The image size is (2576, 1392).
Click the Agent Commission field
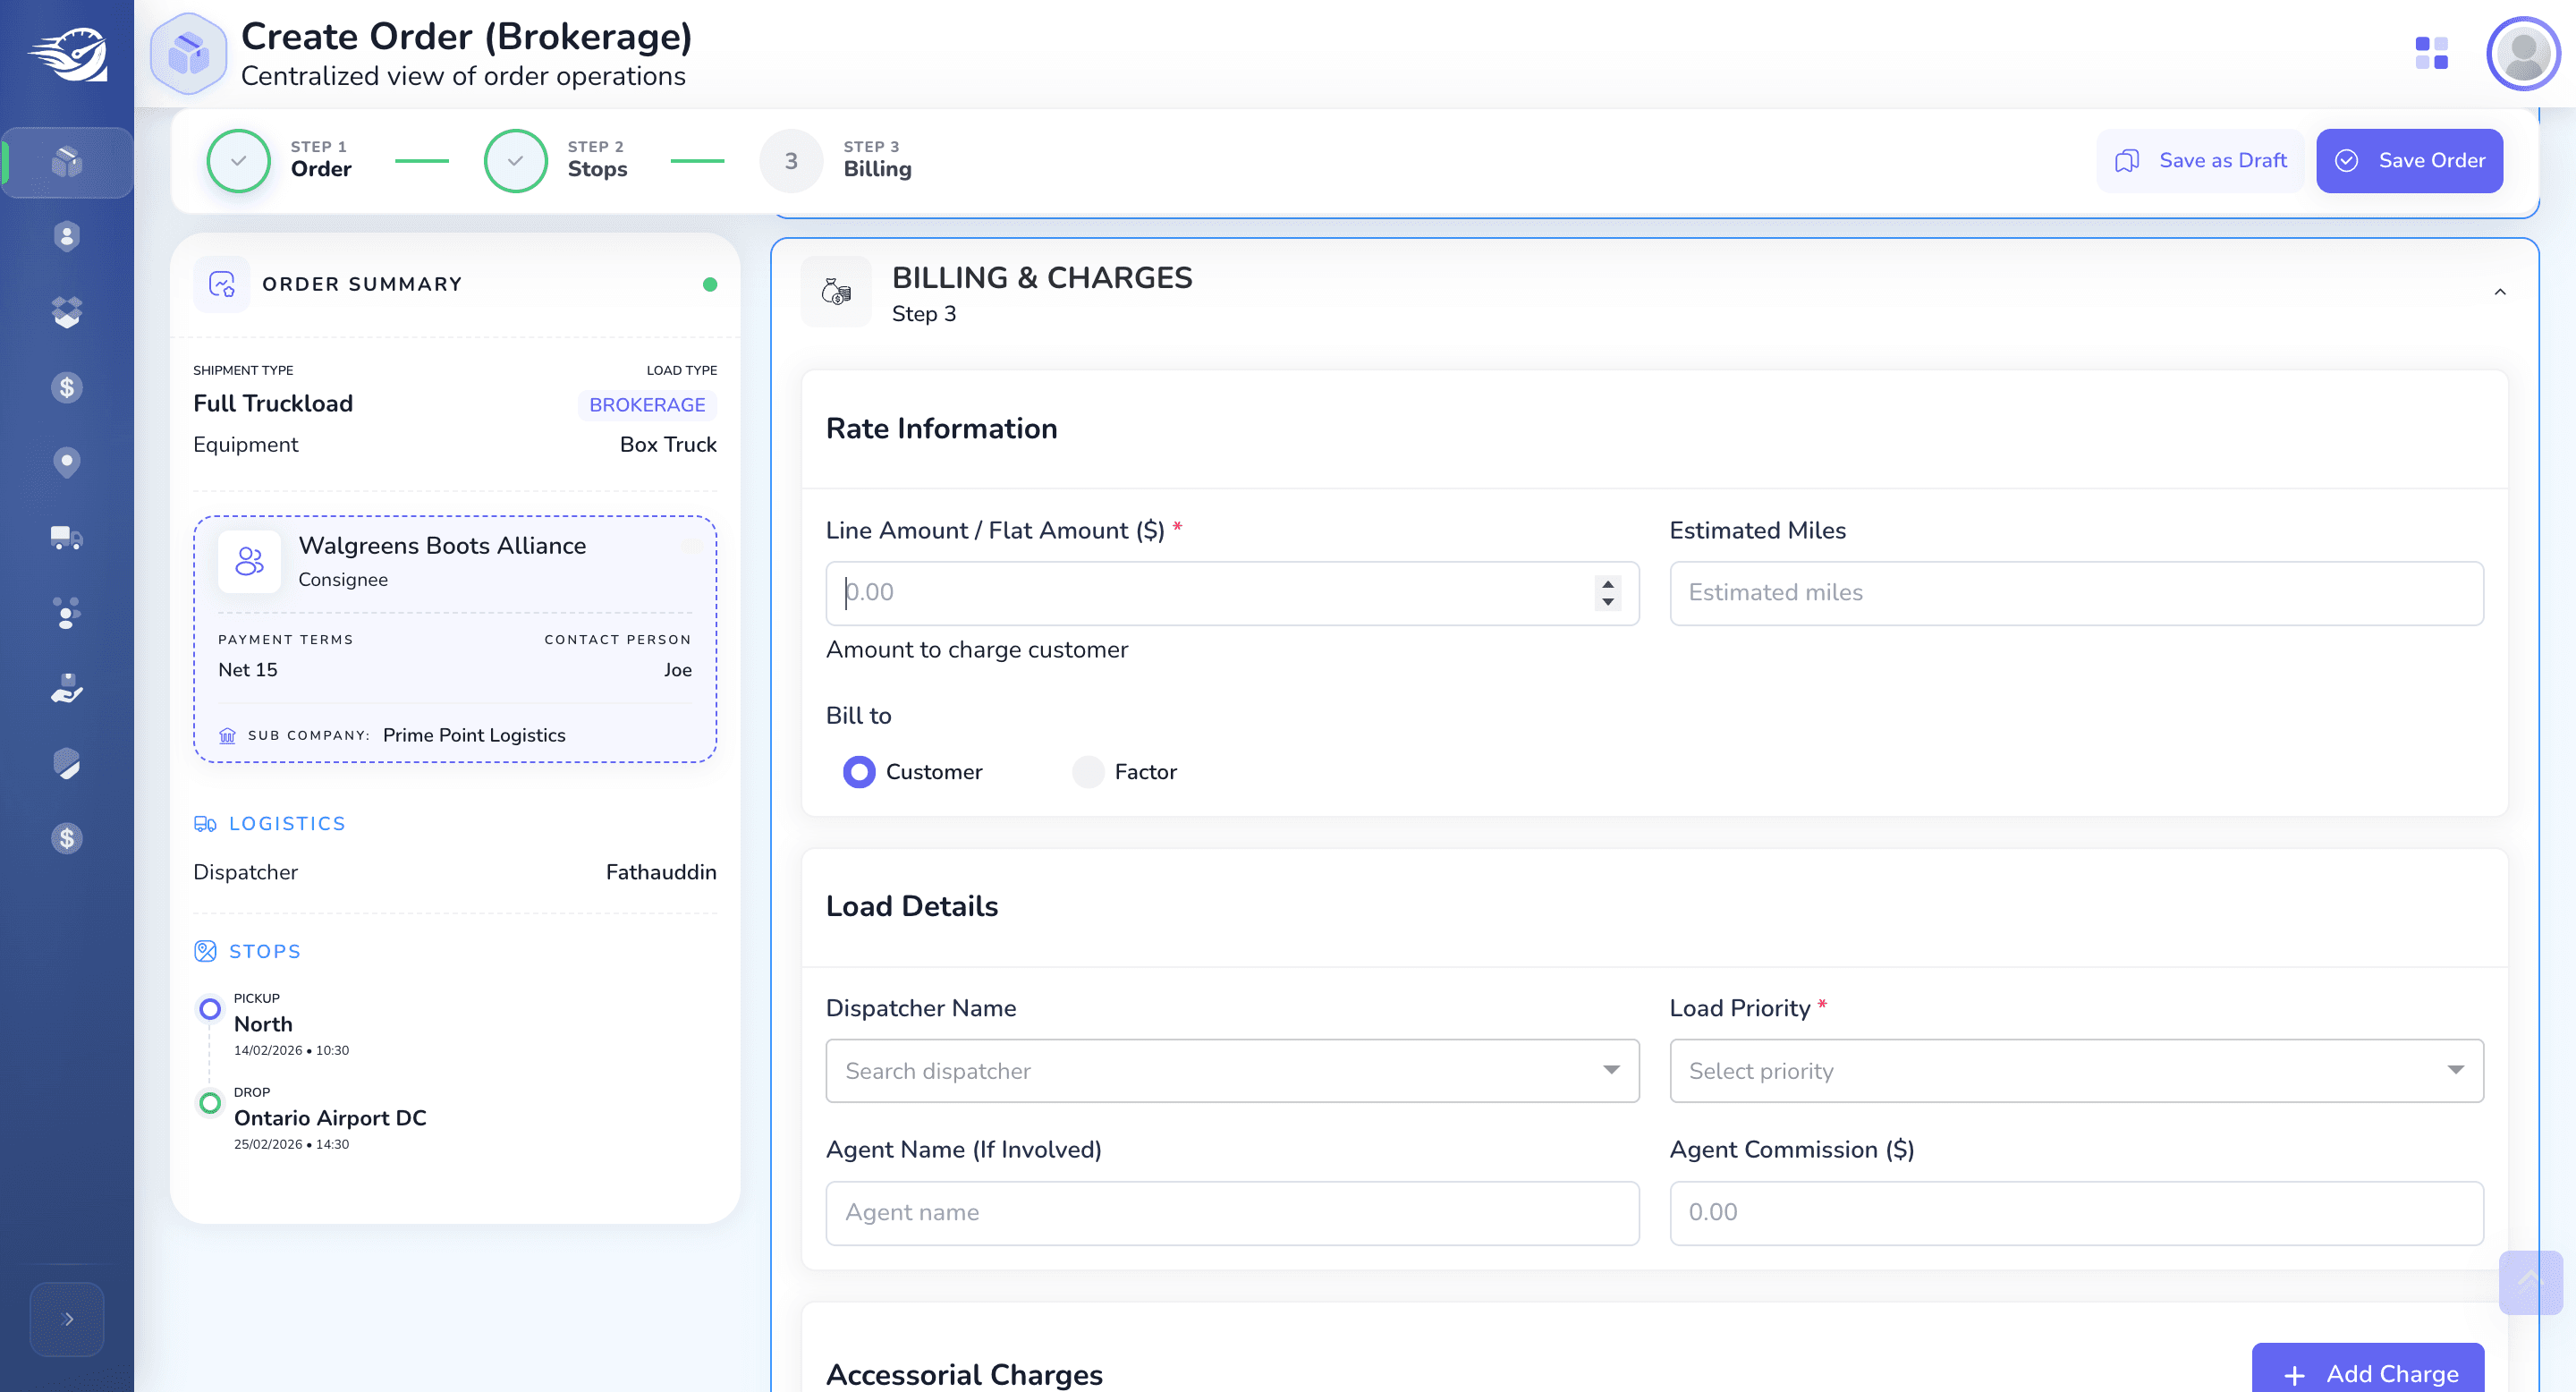[2076, 1213]
